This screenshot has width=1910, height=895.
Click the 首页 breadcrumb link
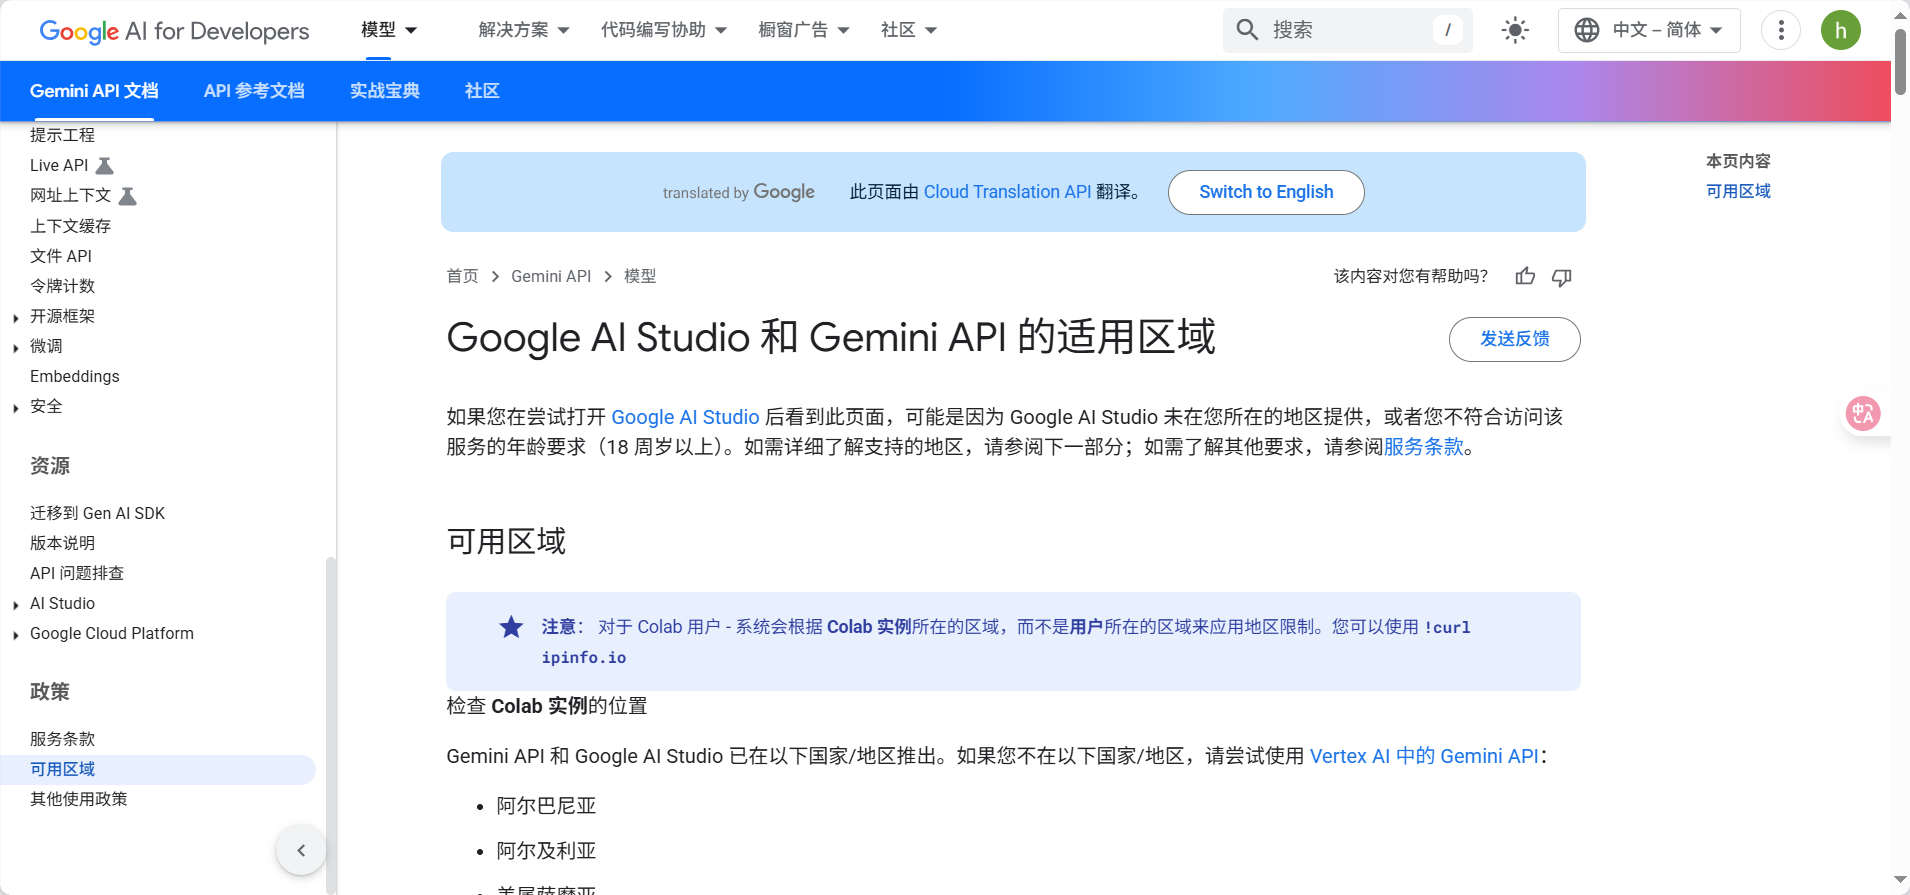tap(462, 276)
